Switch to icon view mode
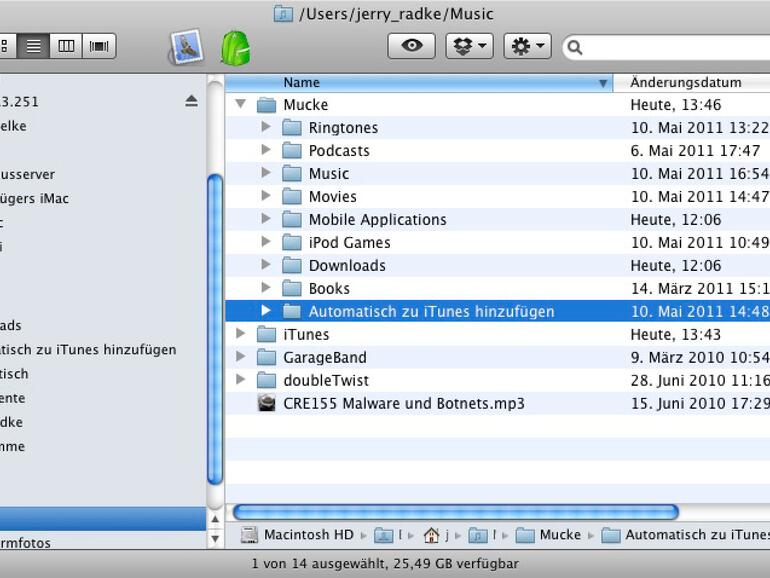The width and height of the screenshot is (770, 578). tap(7, 46)
